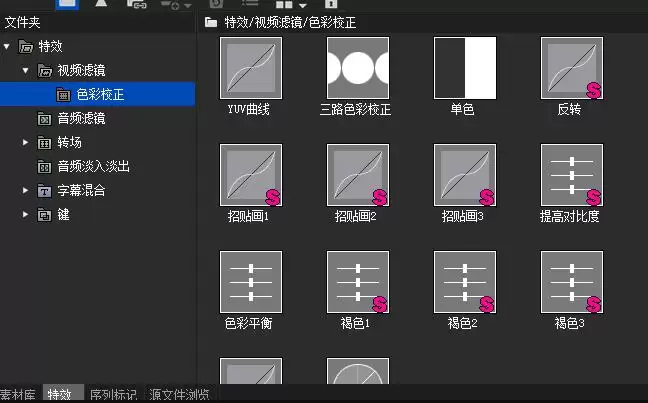Viewport: 648px width, 403px height.
Task: Collapse the 特效 root folder
Action: click(7, 46)
